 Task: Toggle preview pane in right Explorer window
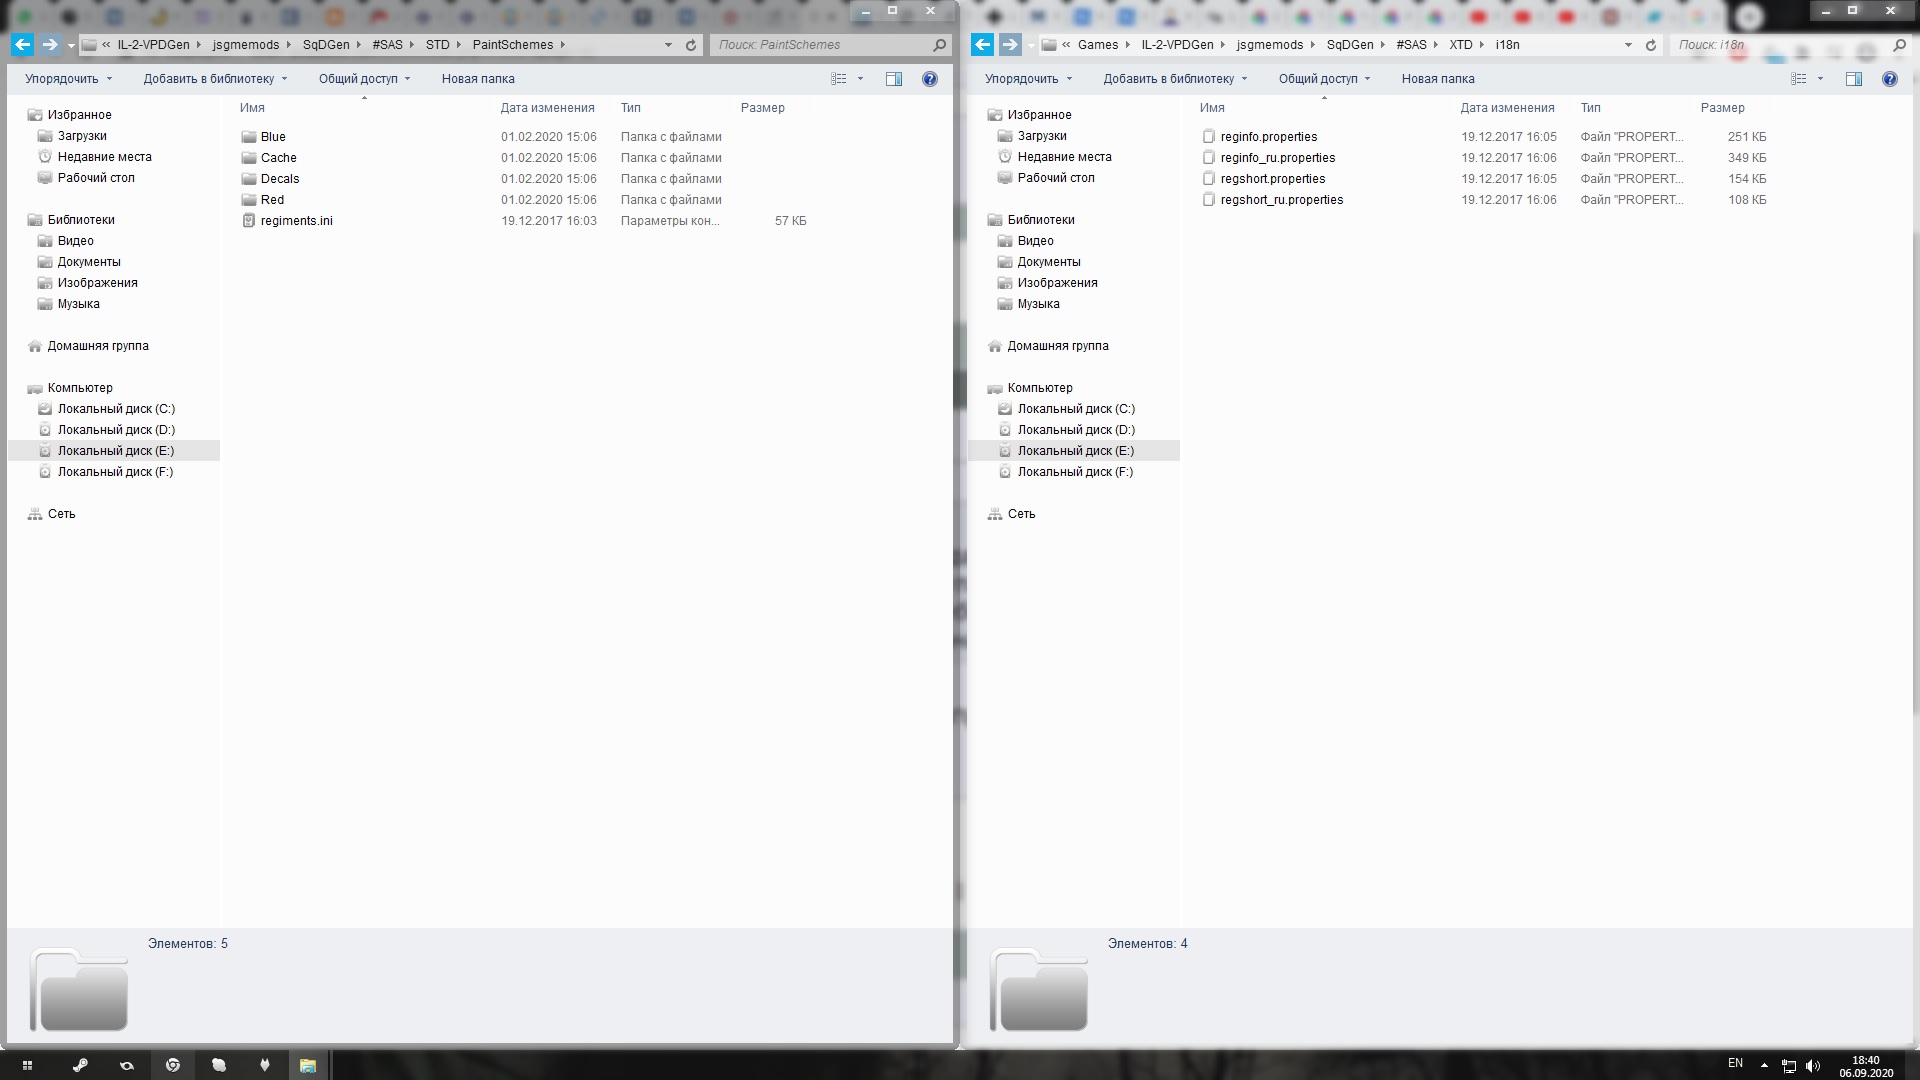[x=1853, y=79]
